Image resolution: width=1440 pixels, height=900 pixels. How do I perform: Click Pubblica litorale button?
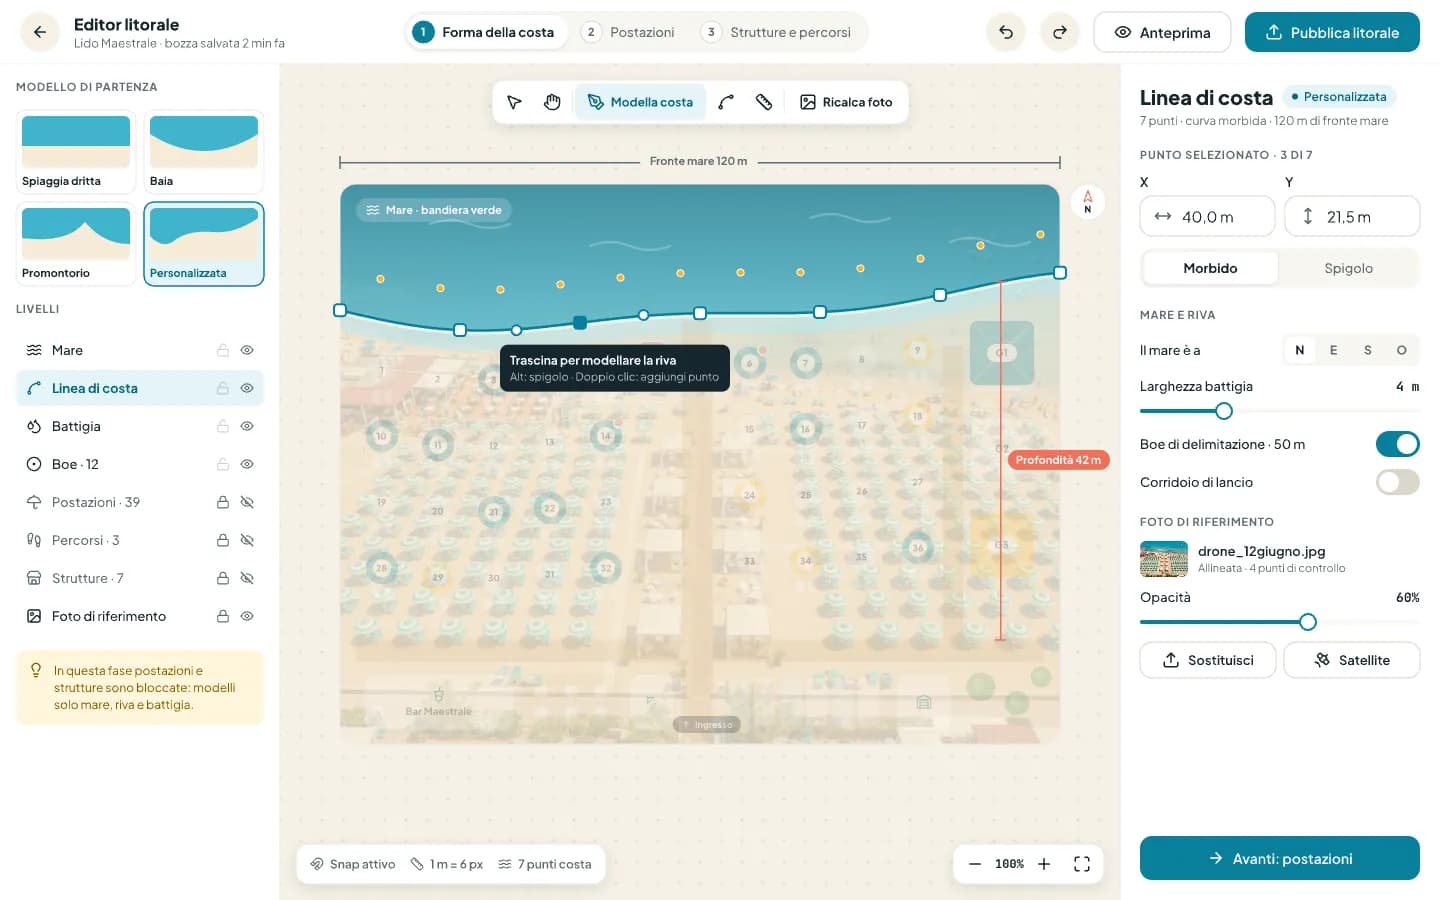[1332, 32]
